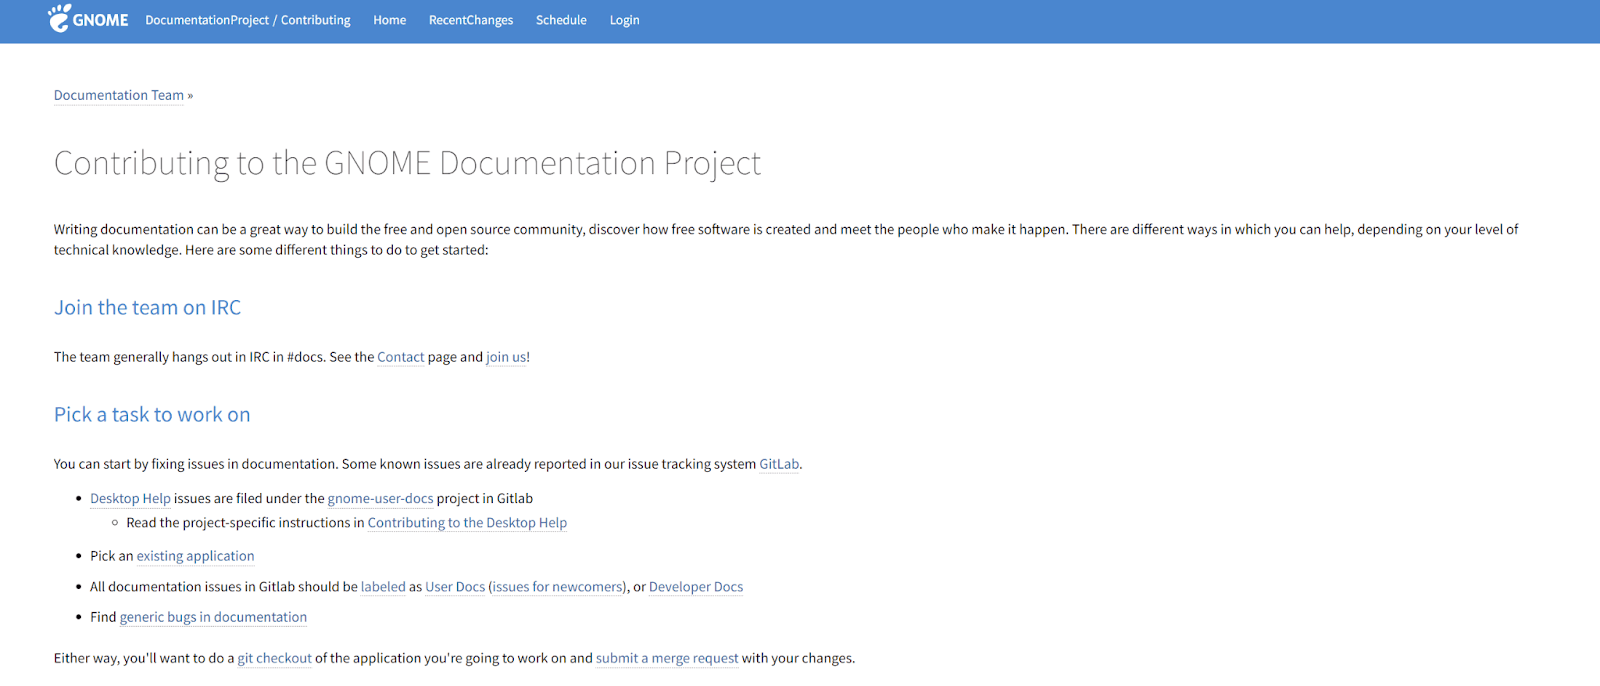The width and height of the screenshot is (1600, 686).
Task: Open Contributing to the Desktop Help
Action: point(467,522)
